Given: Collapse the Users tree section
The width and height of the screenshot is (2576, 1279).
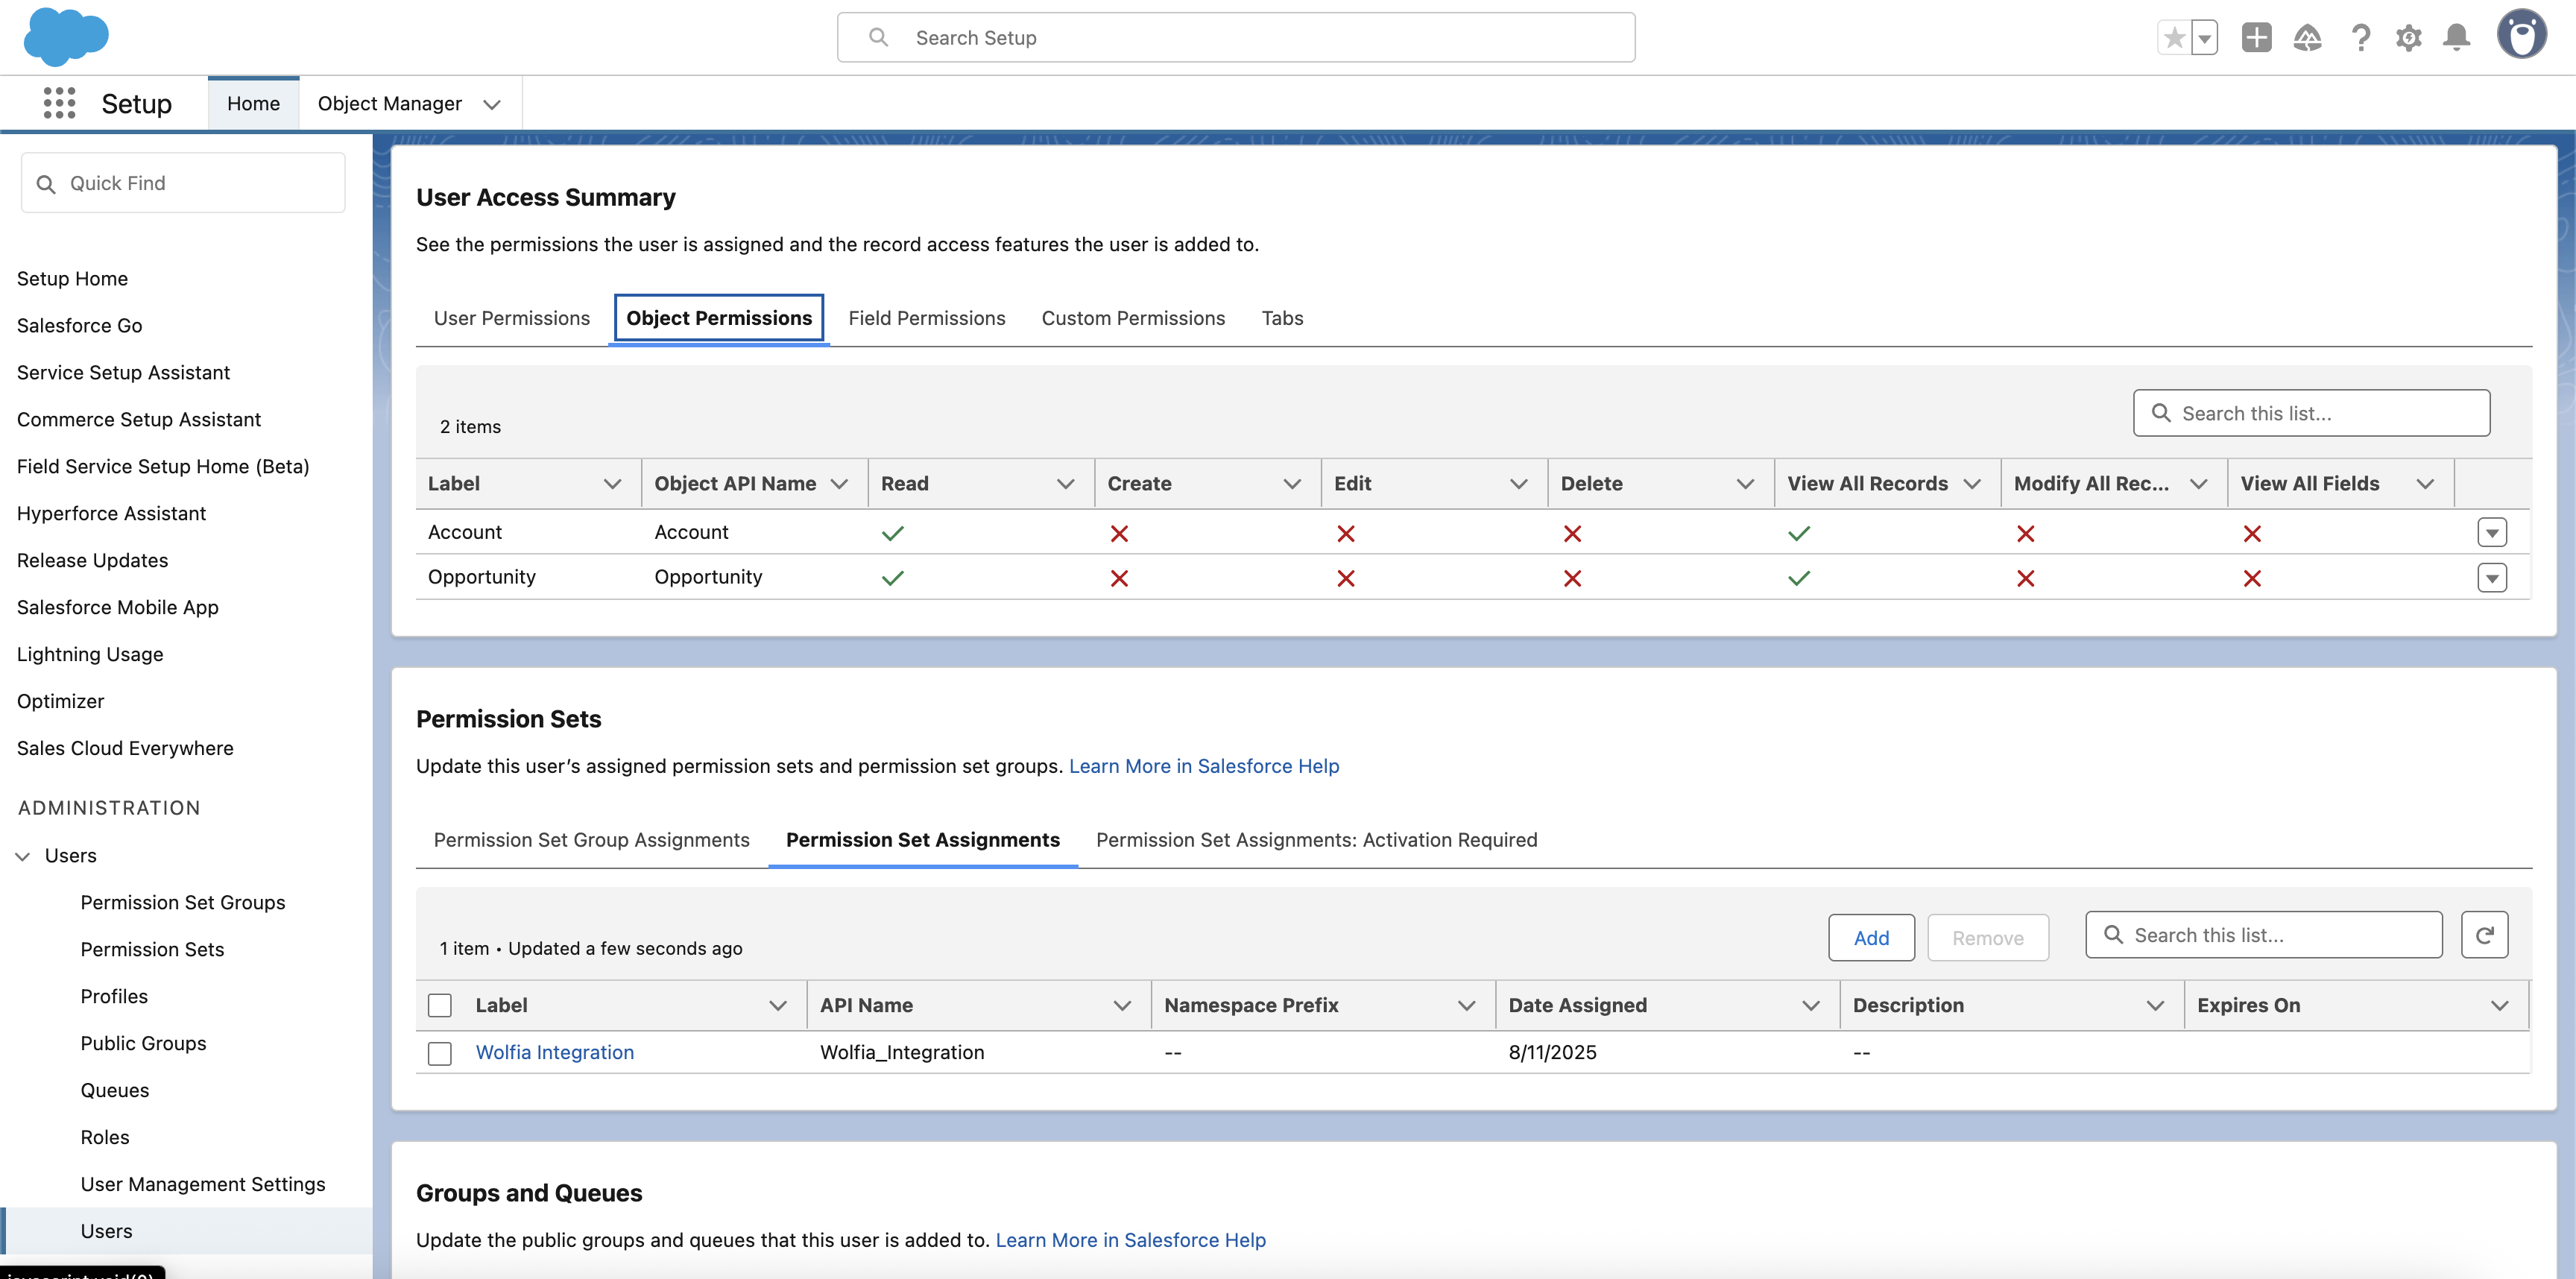Looking at the screenshot, I should 23,856.
